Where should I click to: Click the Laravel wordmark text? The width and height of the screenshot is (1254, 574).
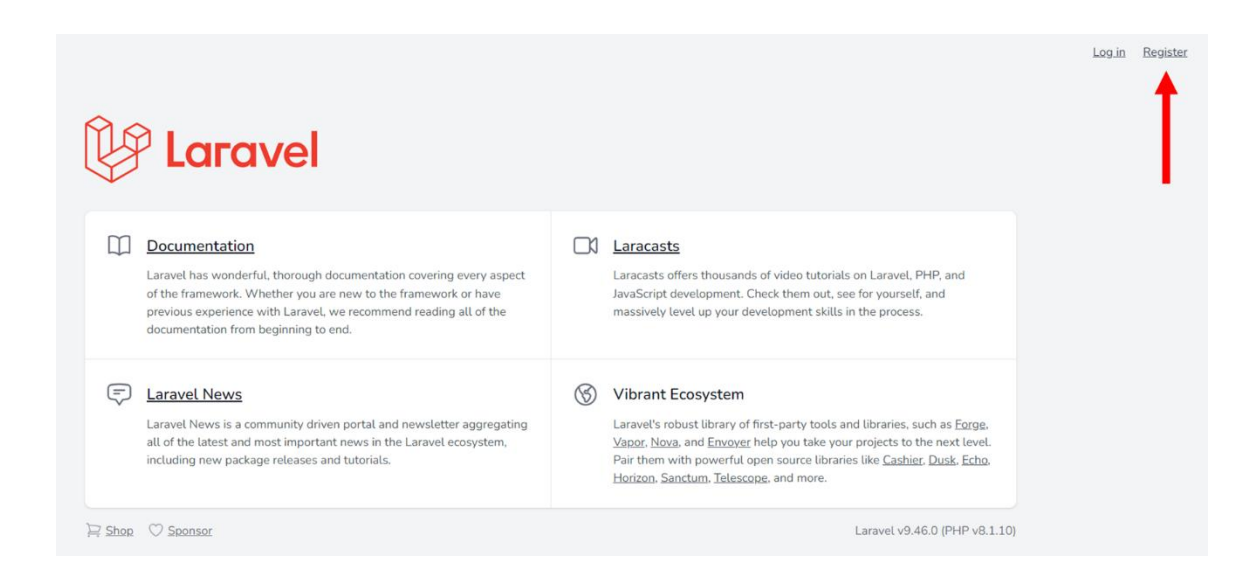241,151
